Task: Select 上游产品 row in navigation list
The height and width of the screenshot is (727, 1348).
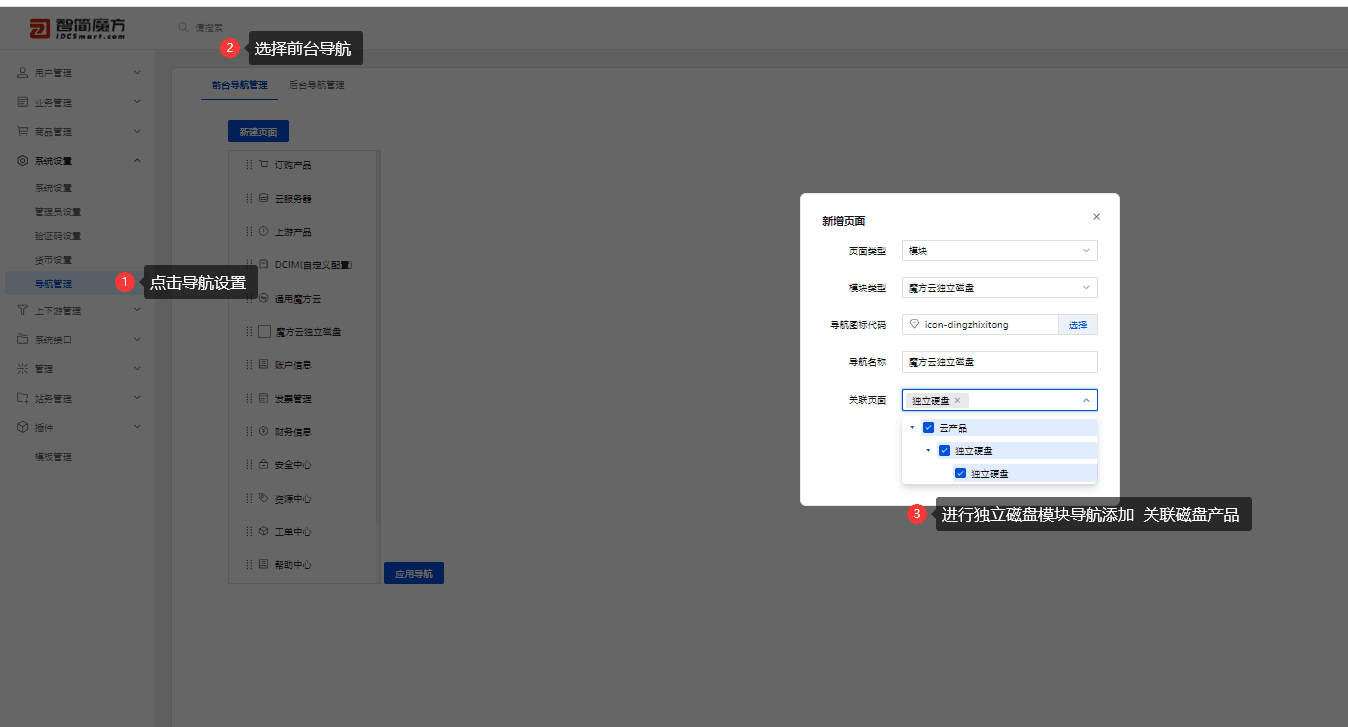Action: [302, 231]
